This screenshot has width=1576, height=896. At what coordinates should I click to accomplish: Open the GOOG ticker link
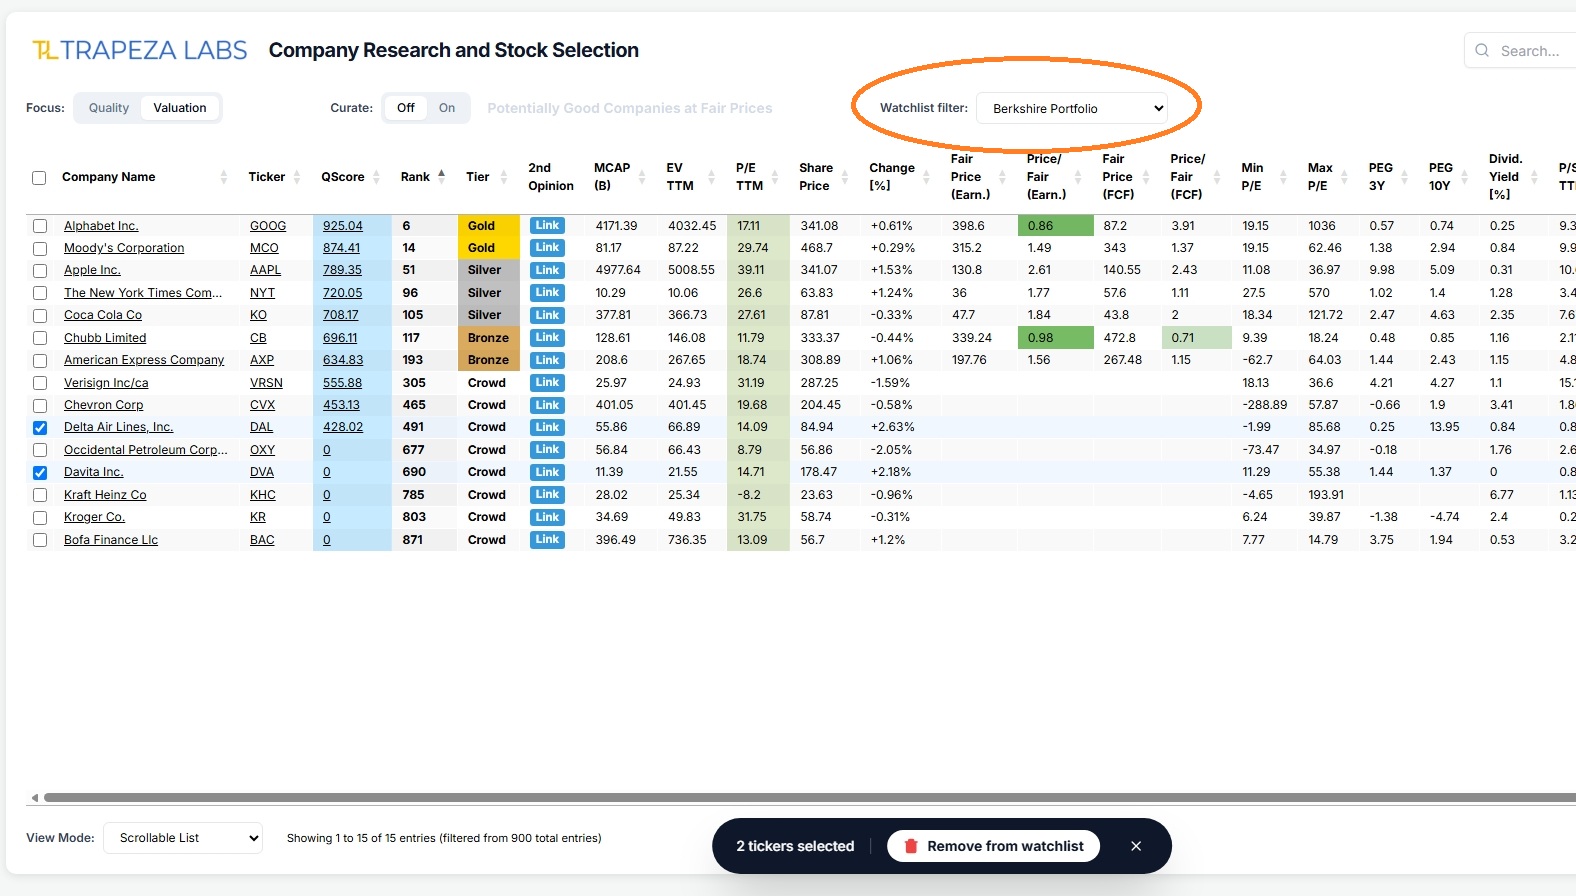tap(268, 226)
